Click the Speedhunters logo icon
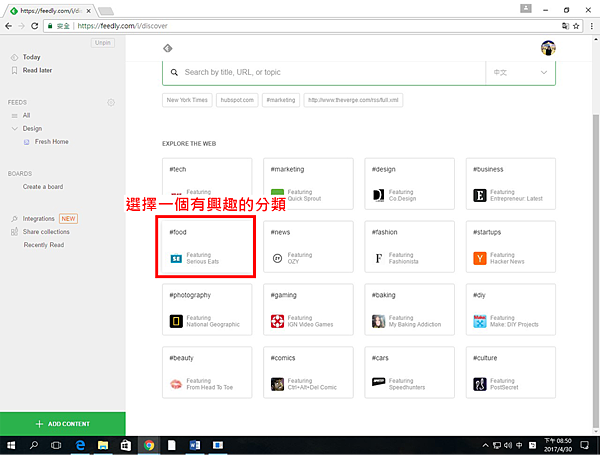Viewport: 600px width, 458px height. (x=378, y=382)
